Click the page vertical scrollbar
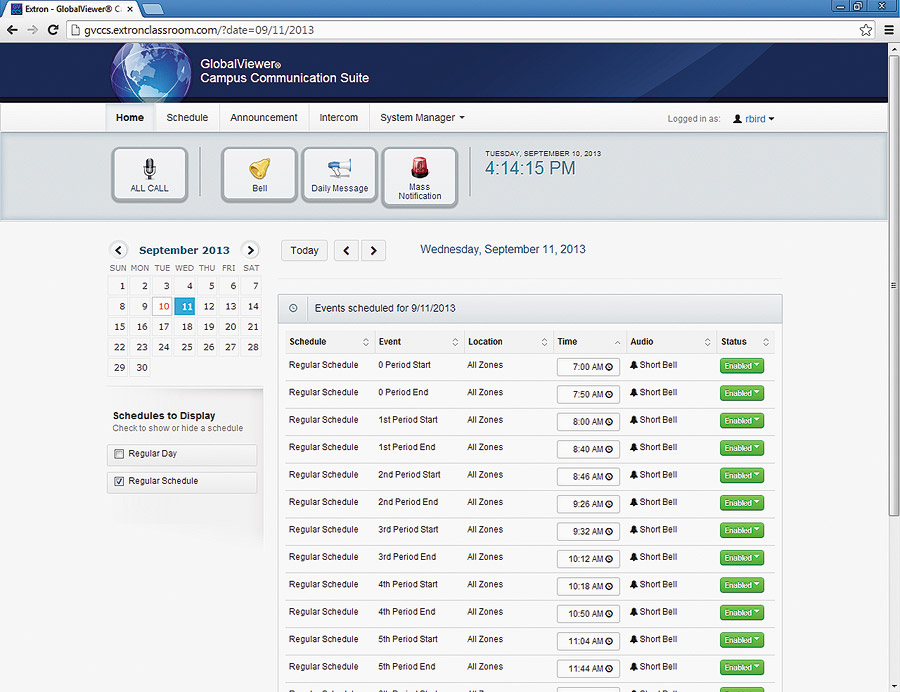This screenshot has width=900, height=692. tap(894, 285)
